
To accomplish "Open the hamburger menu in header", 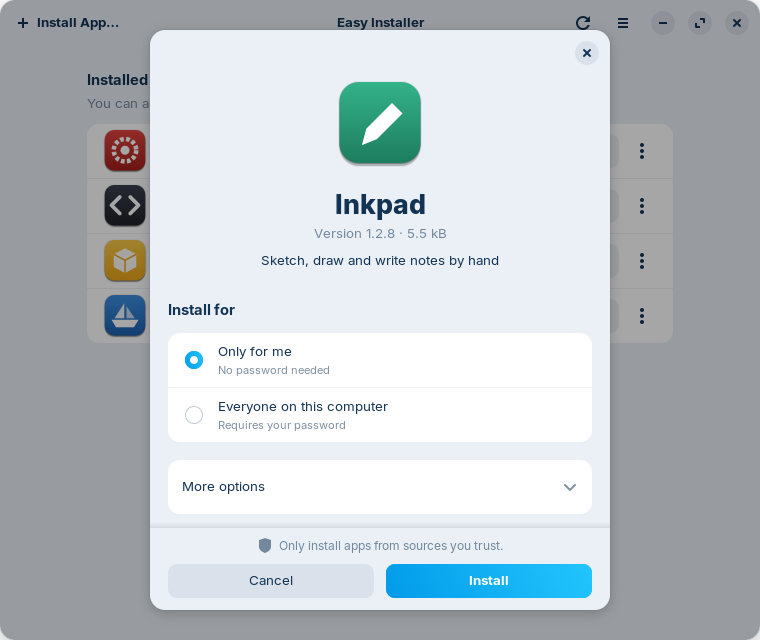I will (x=623, y=23).
